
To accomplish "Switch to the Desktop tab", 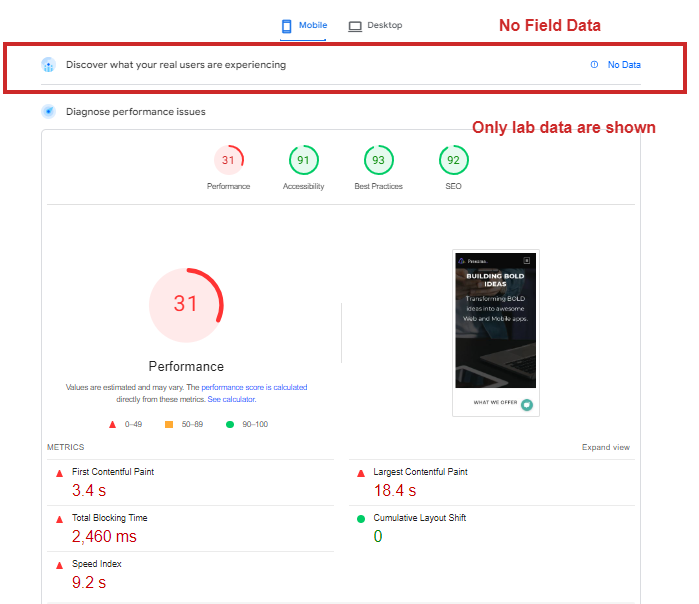I will (375, 26).
